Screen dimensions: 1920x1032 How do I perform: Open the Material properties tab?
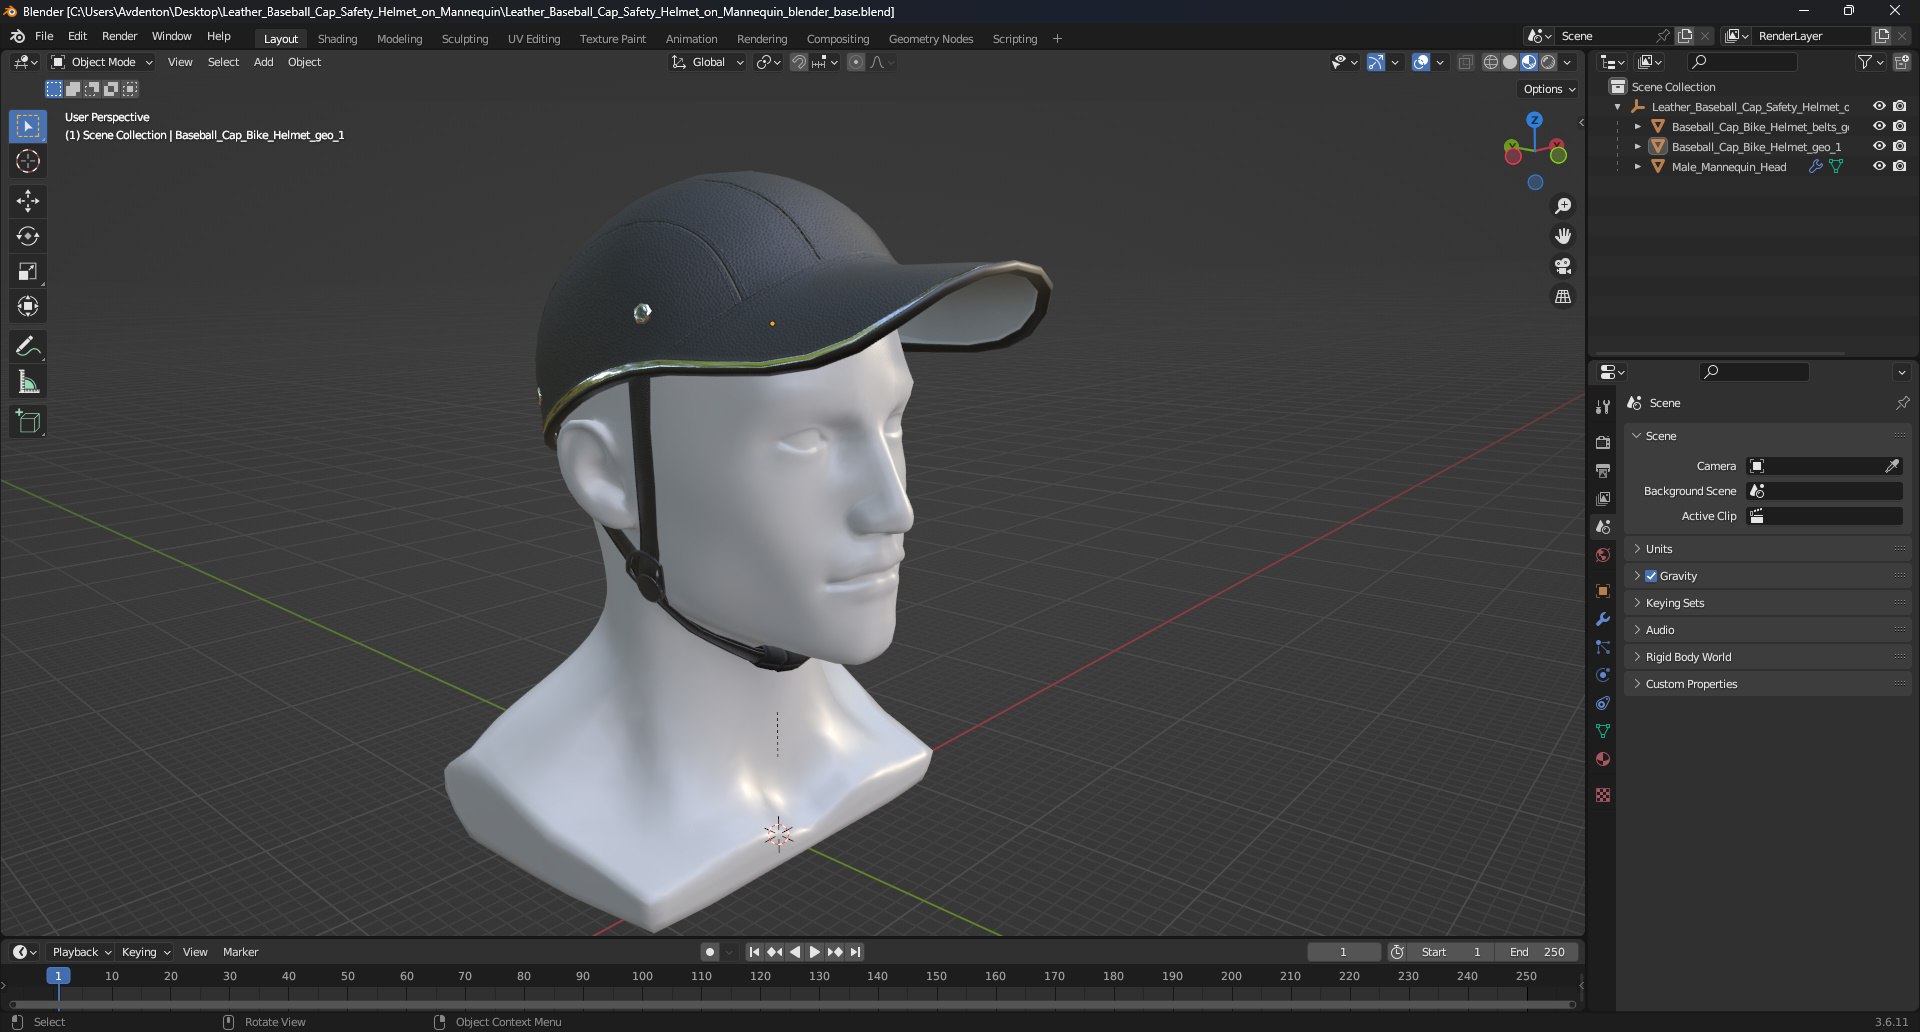click(1603, 759)
